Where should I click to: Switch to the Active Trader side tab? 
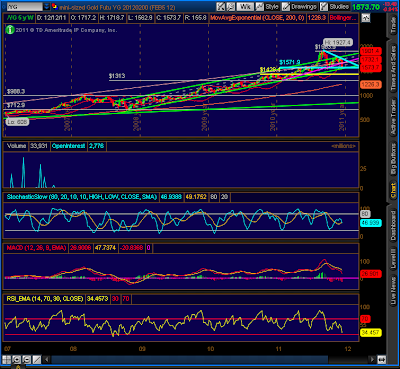[x=394, y=117]
